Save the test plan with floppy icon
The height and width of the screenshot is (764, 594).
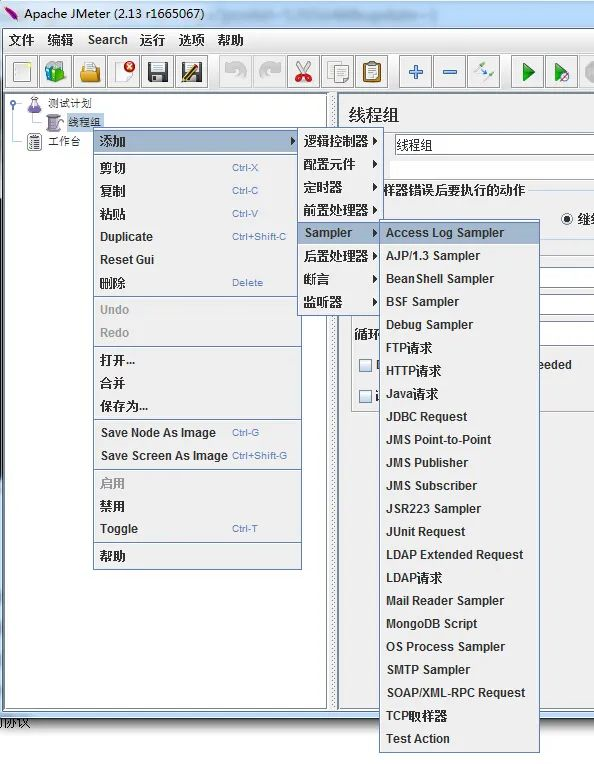pos(158,72)
